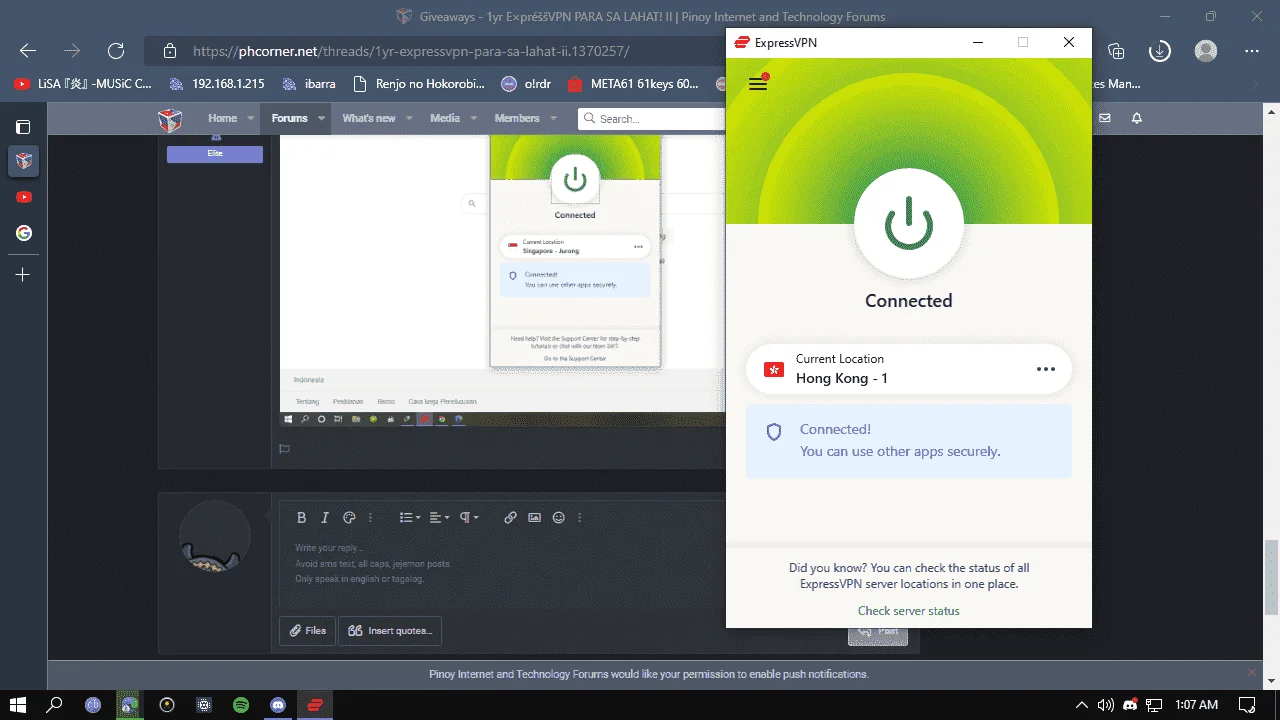This screenshot has height=720, width=1280.
Task: Toggle bold formatting in reply editor
Action: [301, 518]
